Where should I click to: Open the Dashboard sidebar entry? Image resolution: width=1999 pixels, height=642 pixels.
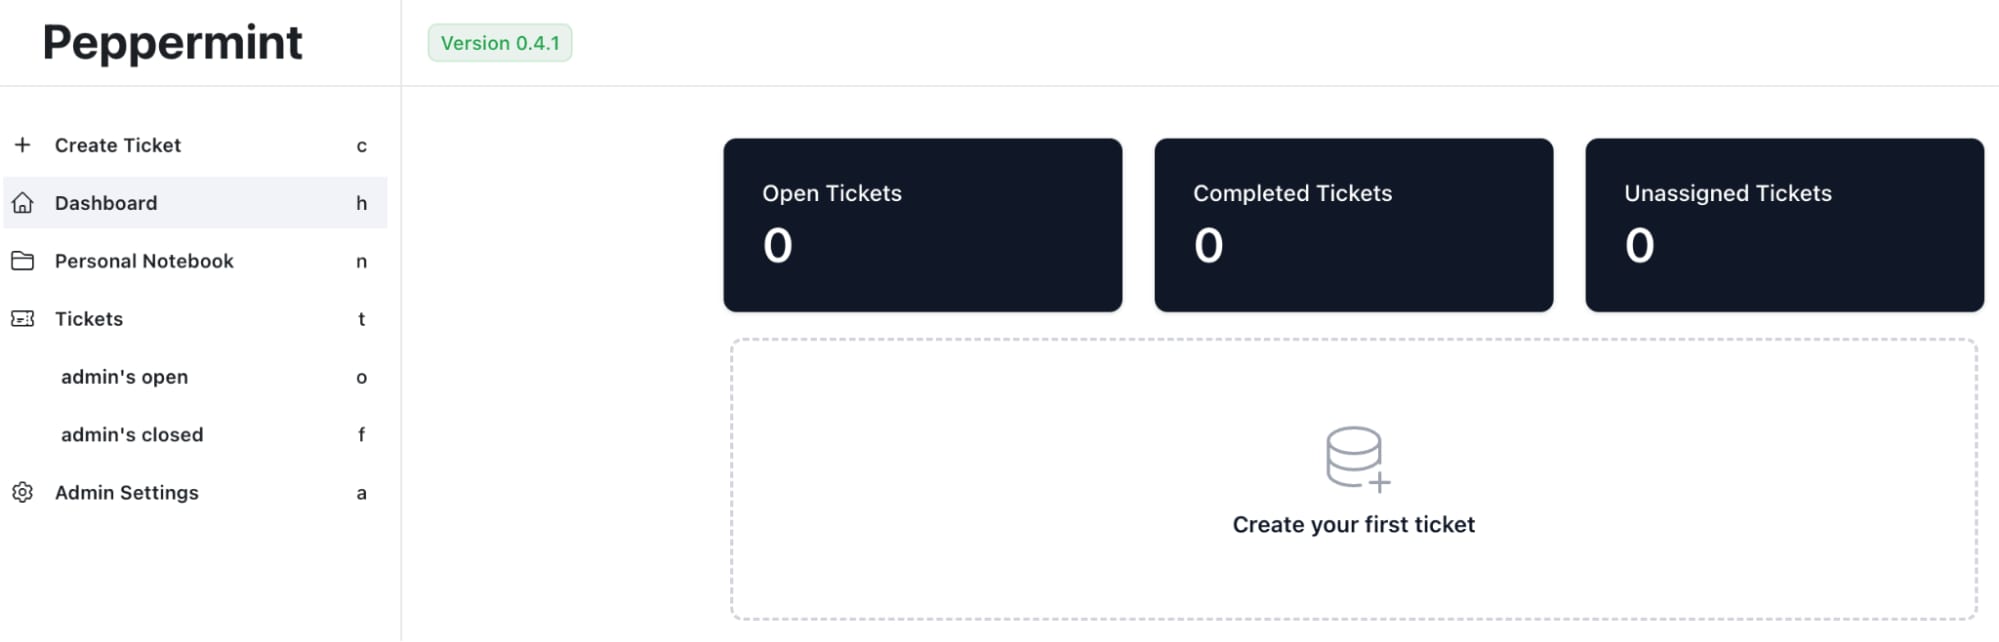[x=106, y=203]
